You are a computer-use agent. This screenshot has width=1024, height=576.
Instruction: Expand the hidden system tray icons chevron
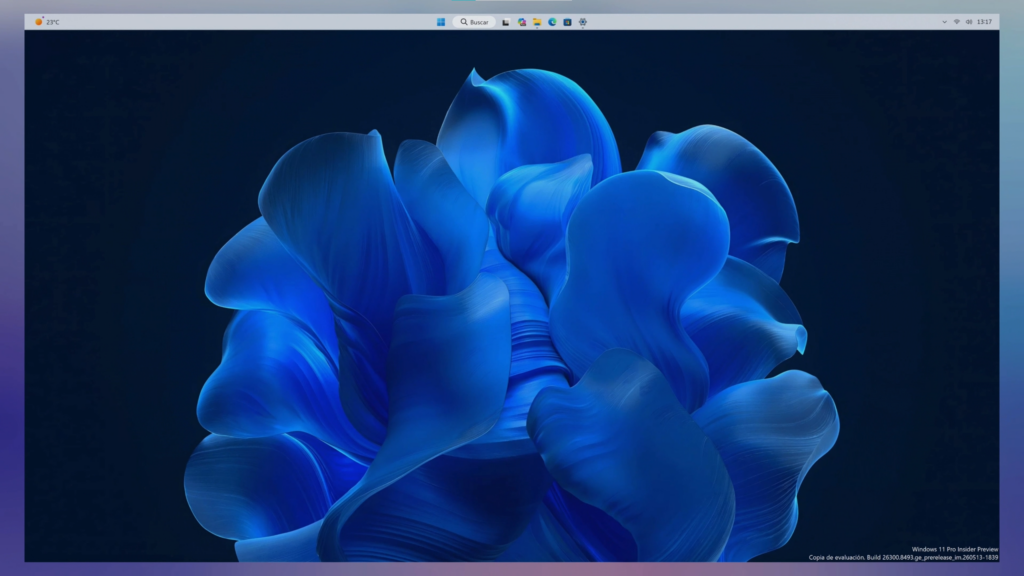(x=944, y=22)
